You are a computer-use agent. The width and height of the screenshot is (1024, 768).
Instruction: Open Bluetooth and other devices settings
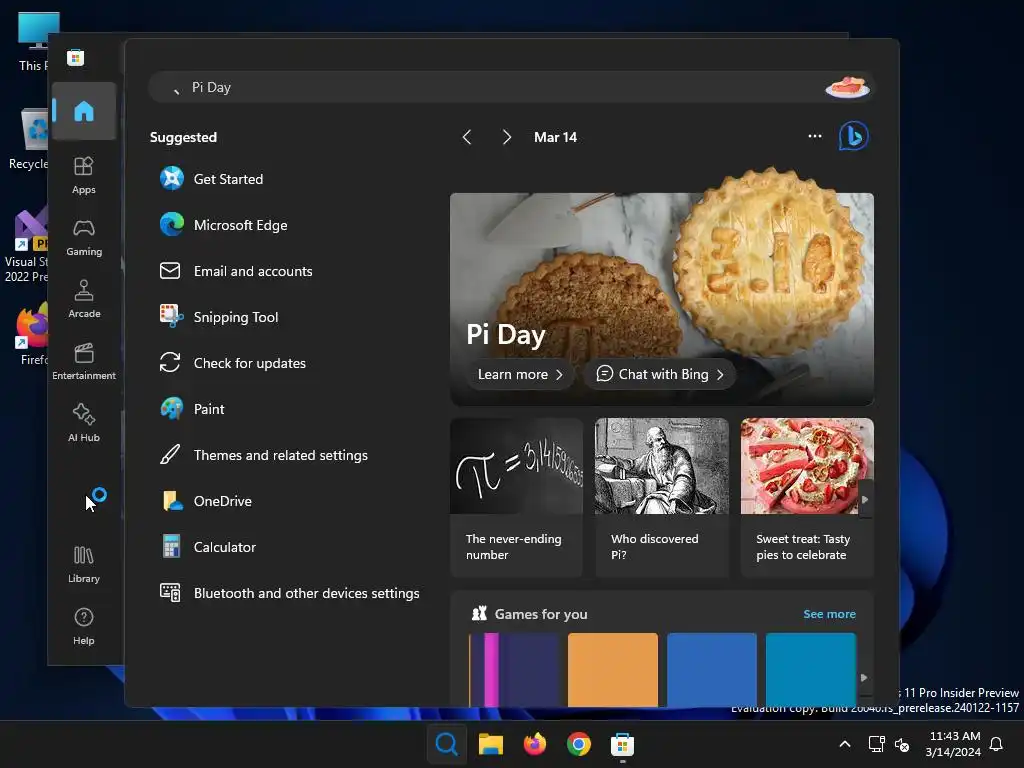click(289, 593)
